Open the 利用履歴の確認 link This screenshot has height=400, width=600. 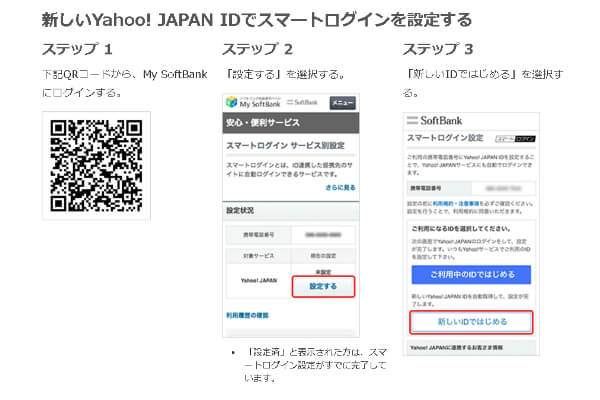tap(247, 315)
